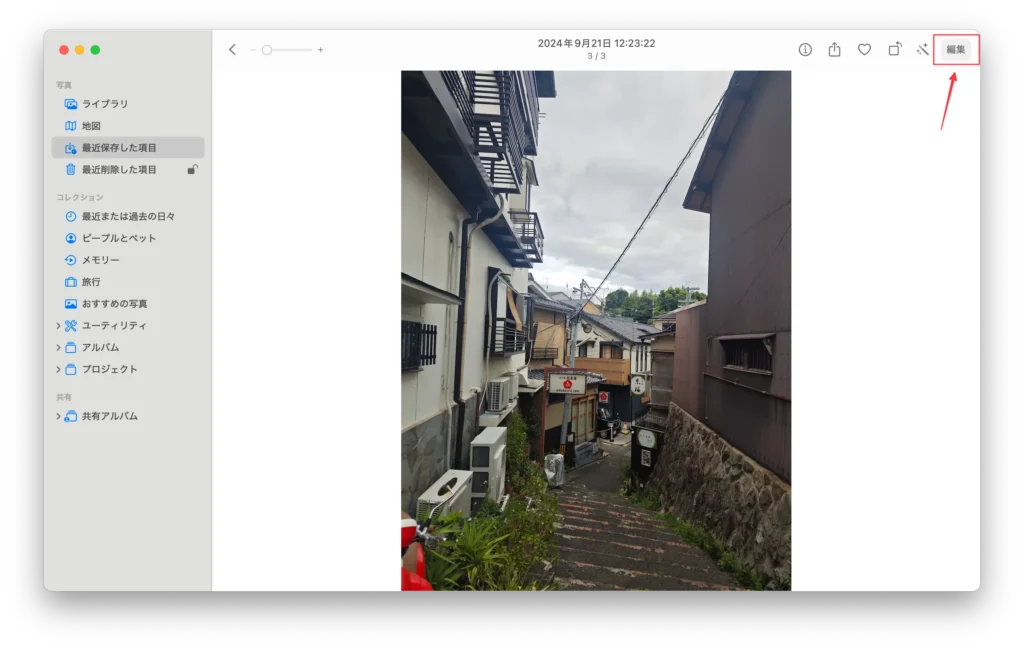The image size is (1024, 649).
Task: Unlock recently deleted items via the lock icon
Action: pyautogui.click(x=191, y=169)
